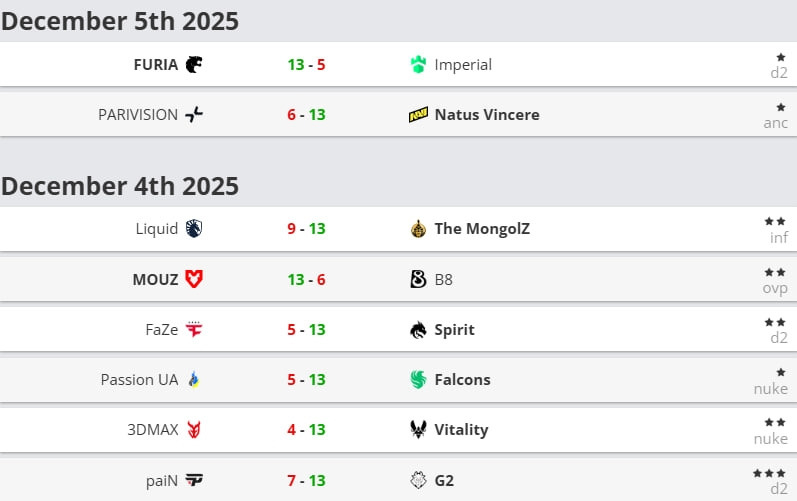Screen dimensions: 797x501
Task: Open the Natus Vincere team link
Action: coord(486,115)
